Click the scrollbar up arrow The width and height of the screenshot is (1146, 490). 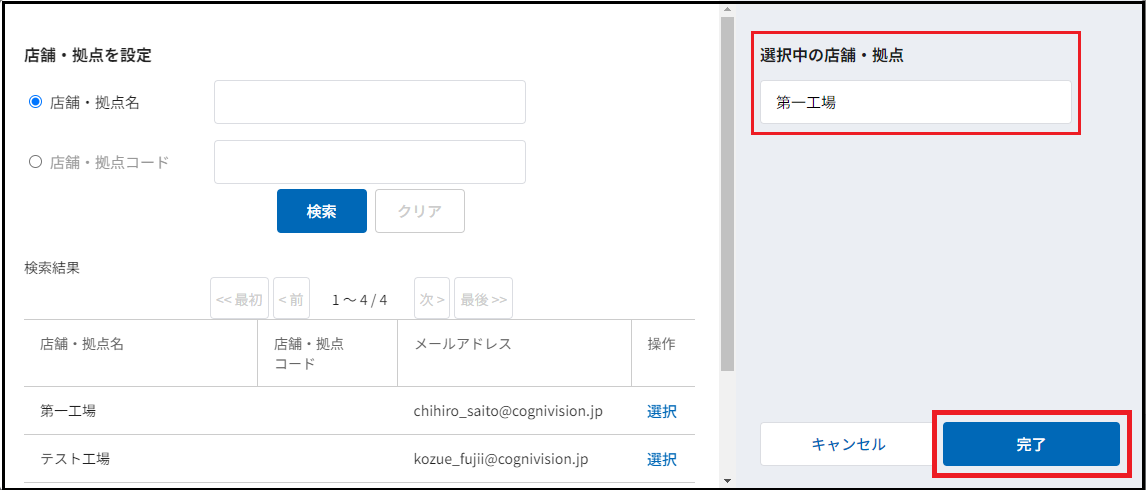[727, 9]
